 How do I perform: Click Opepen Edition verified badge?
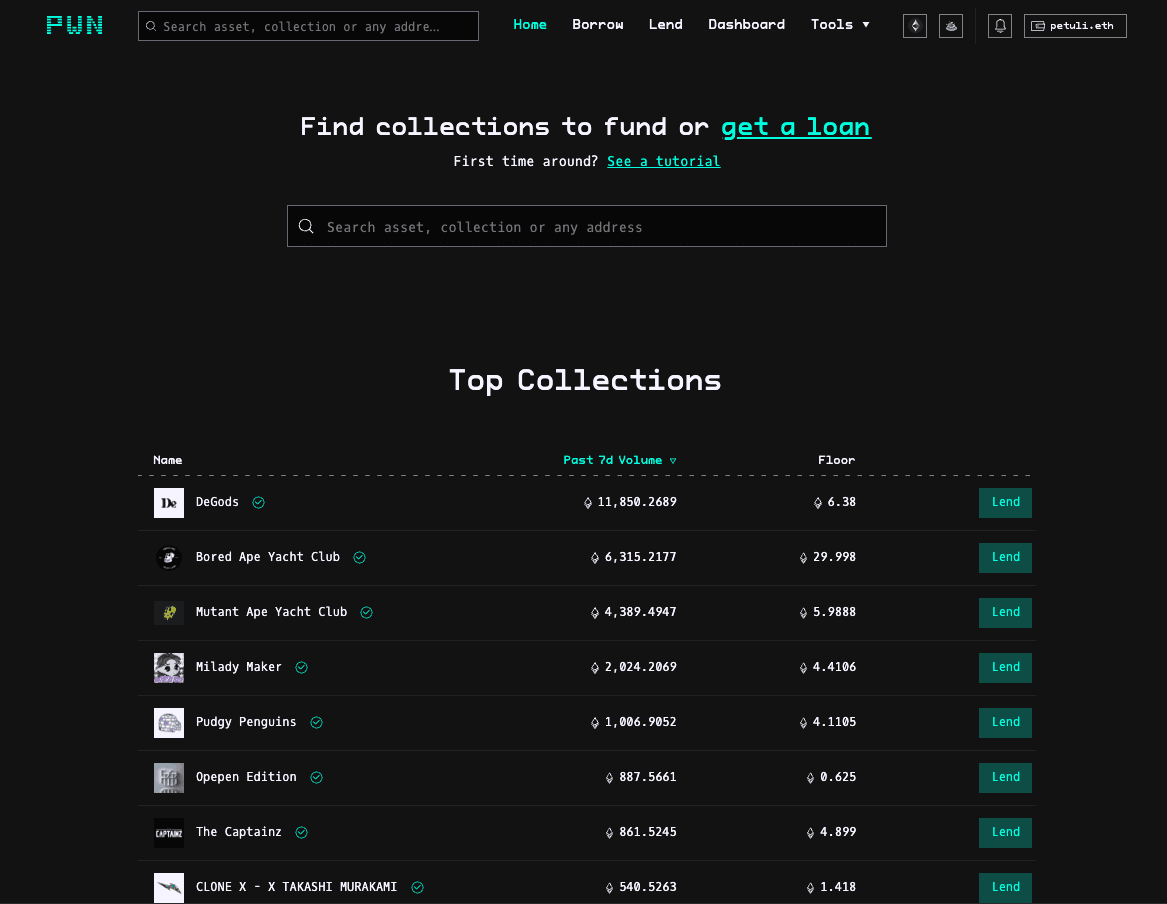316,778
